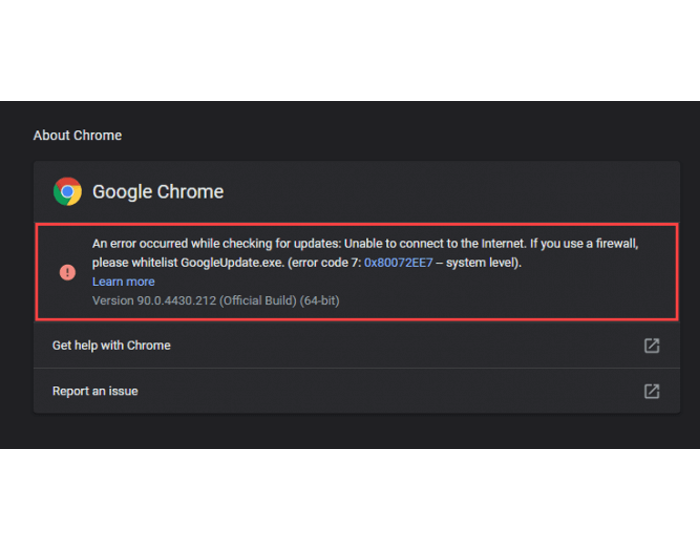Open external link icon beside Report an issue

click(x=651, y=391)
